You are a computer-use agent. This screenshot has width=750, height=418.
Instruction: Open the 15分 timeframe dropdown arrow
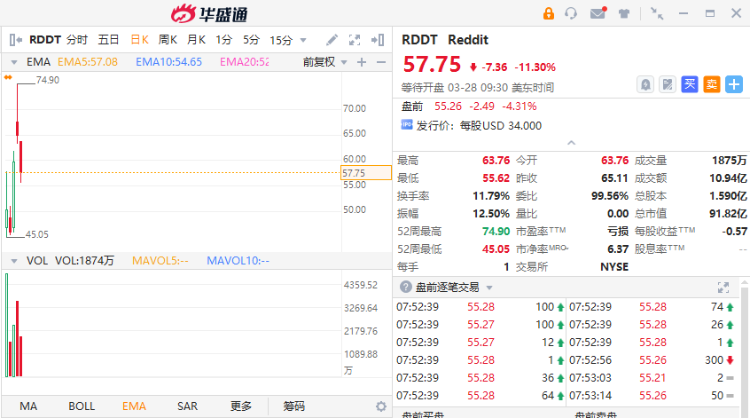coord(303,40)
